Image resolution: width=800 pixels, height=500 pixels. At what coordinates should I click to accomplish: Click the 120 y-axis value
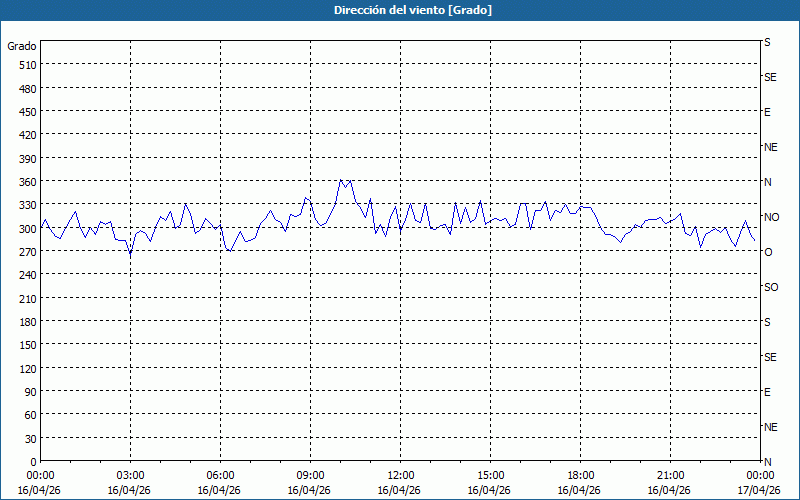[x=28, y=368]
